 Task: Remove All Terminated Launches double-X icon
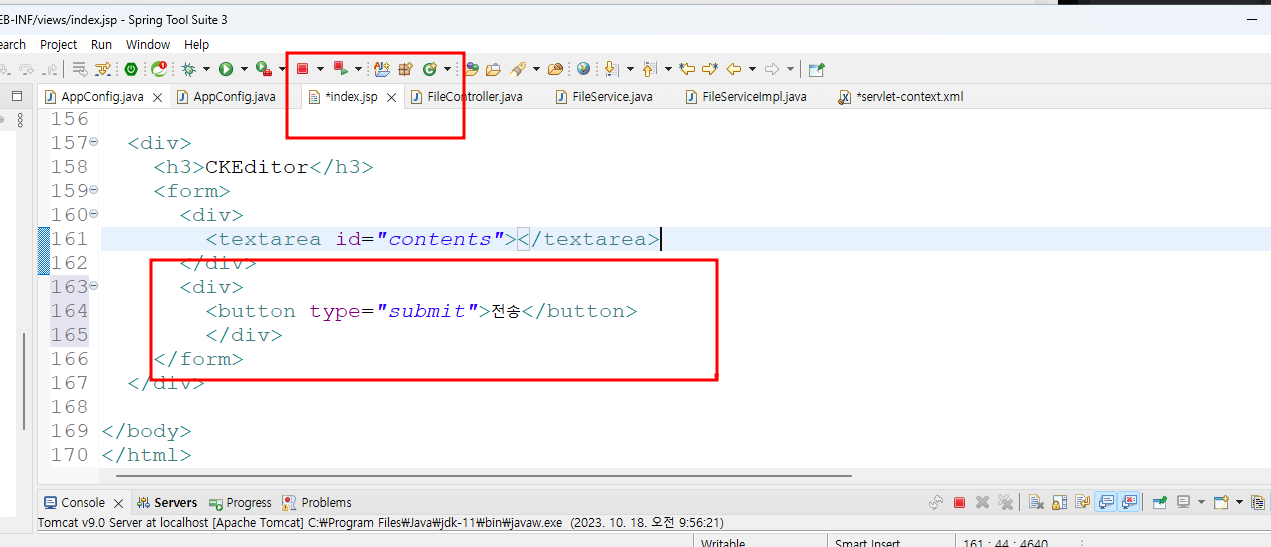coord(1005,502)
